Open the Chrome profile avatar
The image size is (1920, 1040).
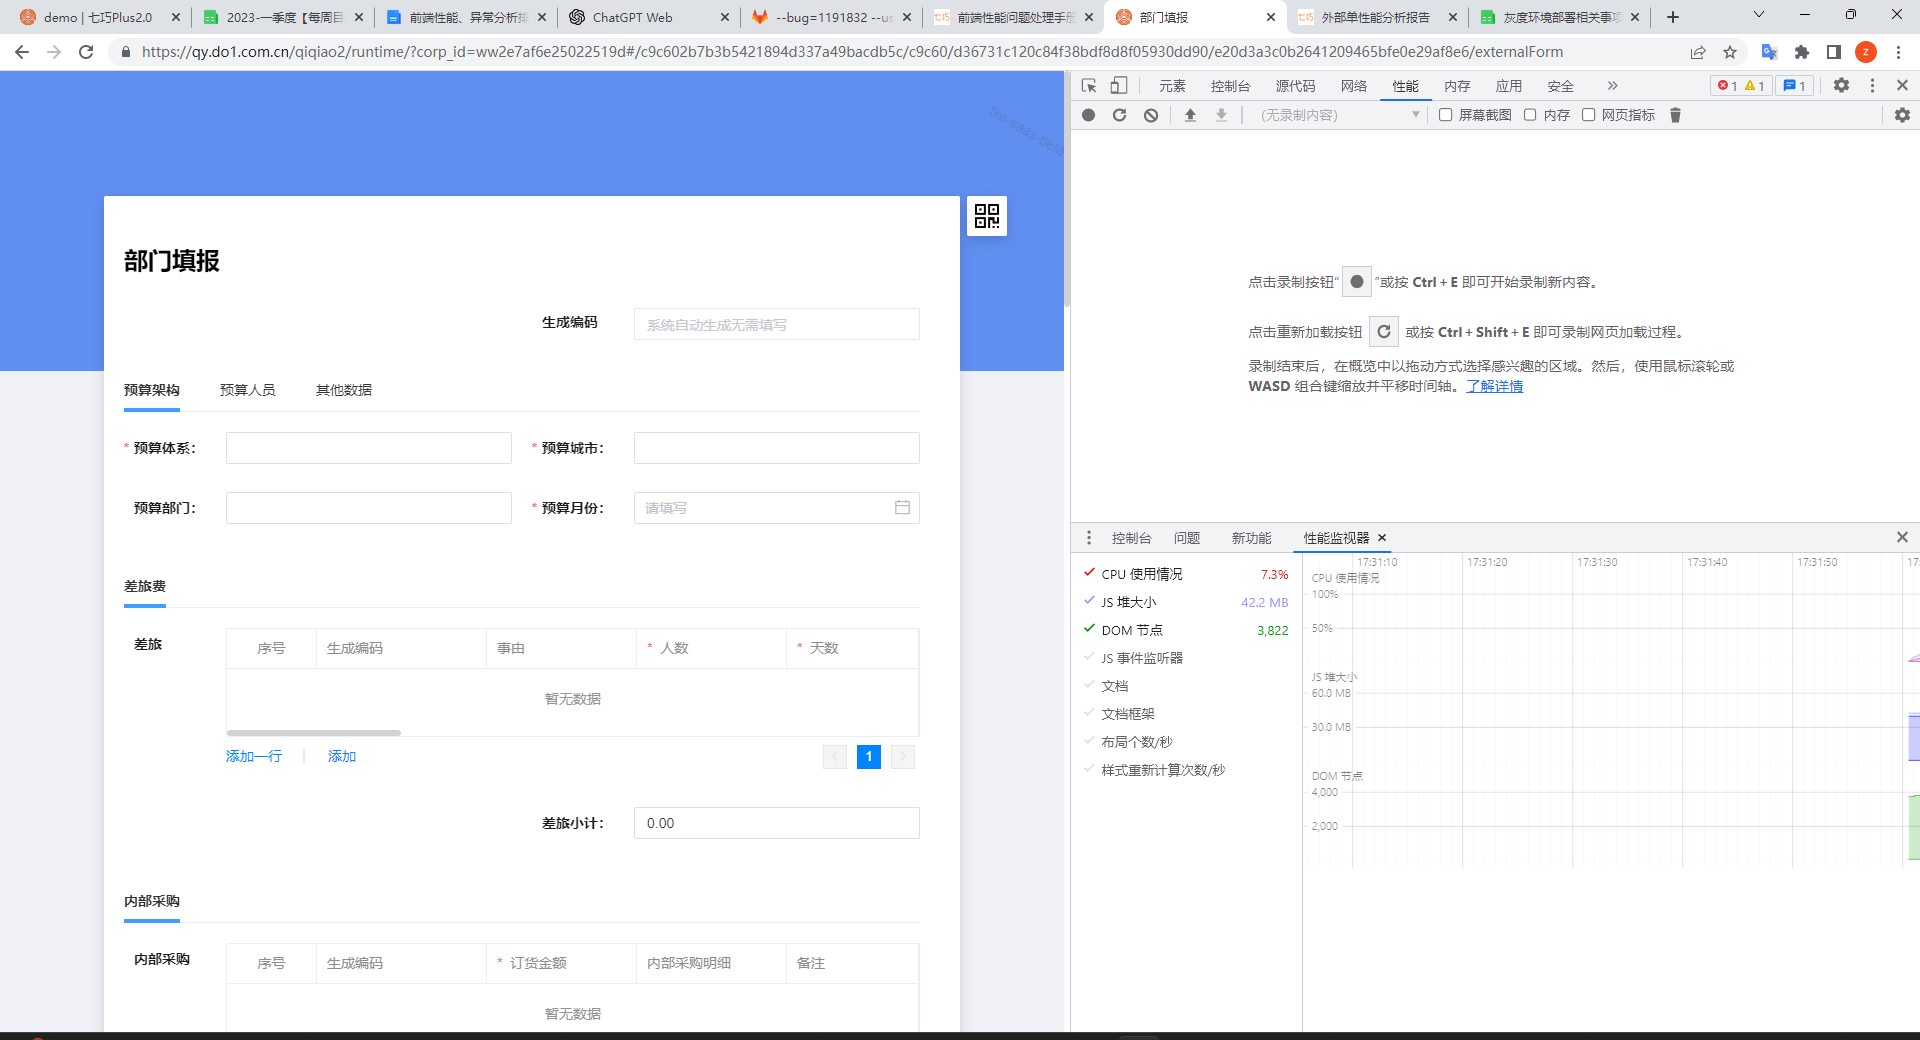tap(1866, 52)
